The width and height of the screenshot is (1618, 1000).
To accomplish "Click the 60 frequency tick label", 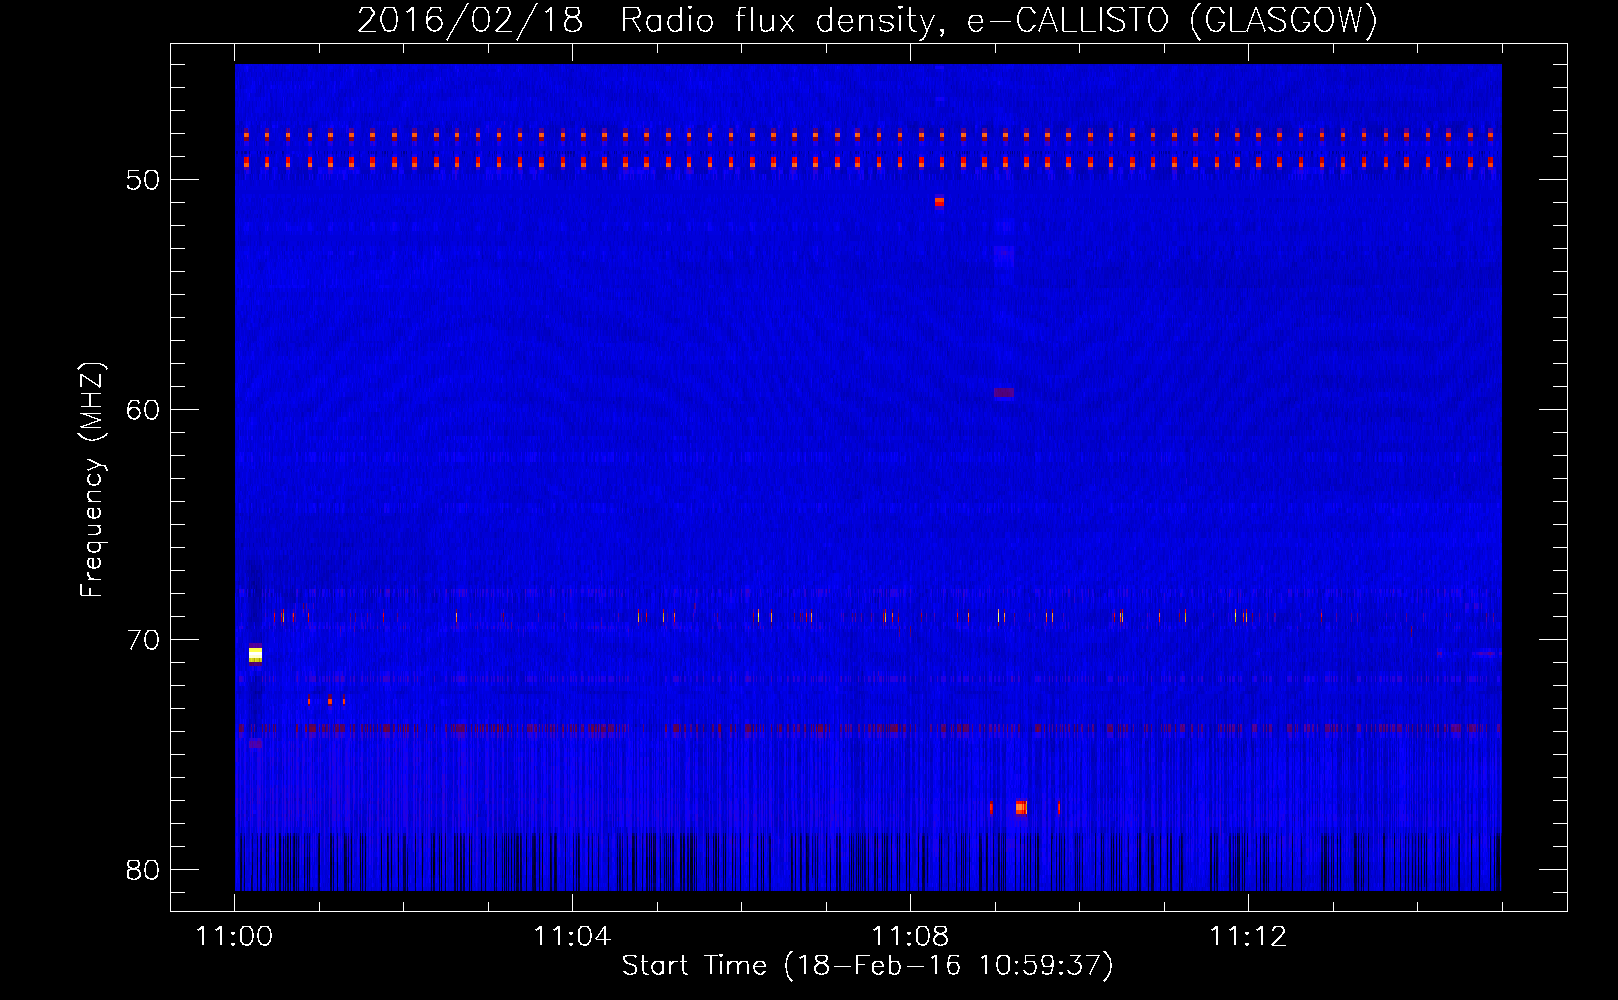I will click(143, 410).
